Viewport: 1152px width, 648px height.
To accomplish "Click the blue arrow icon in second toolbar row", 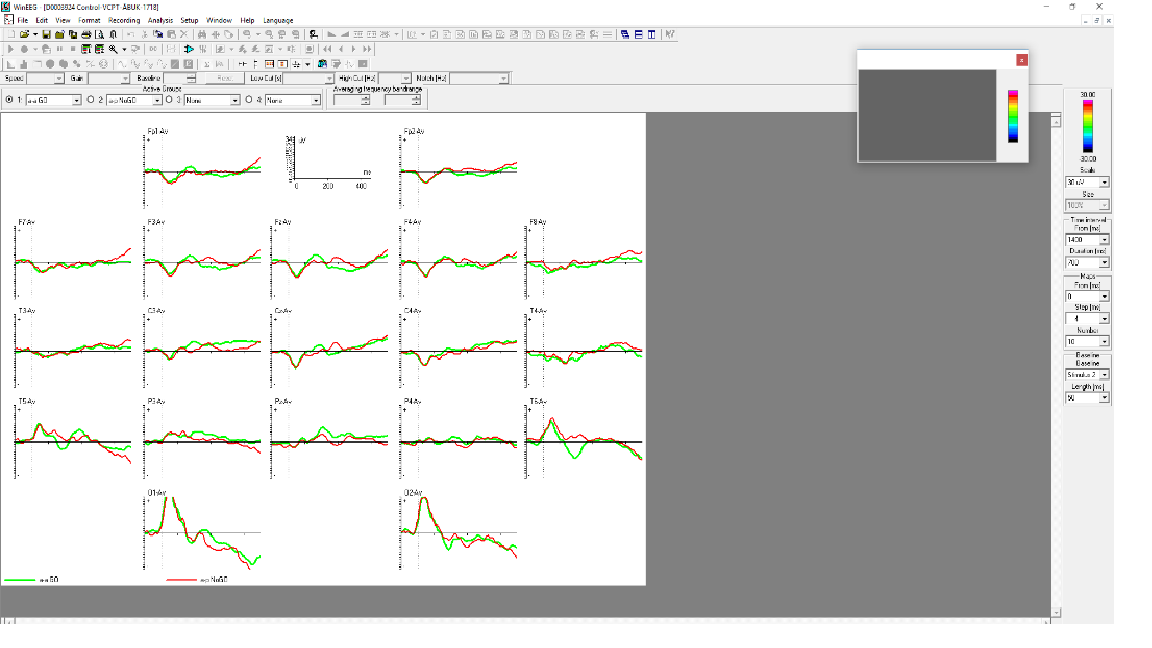I will tap(188, 48).
